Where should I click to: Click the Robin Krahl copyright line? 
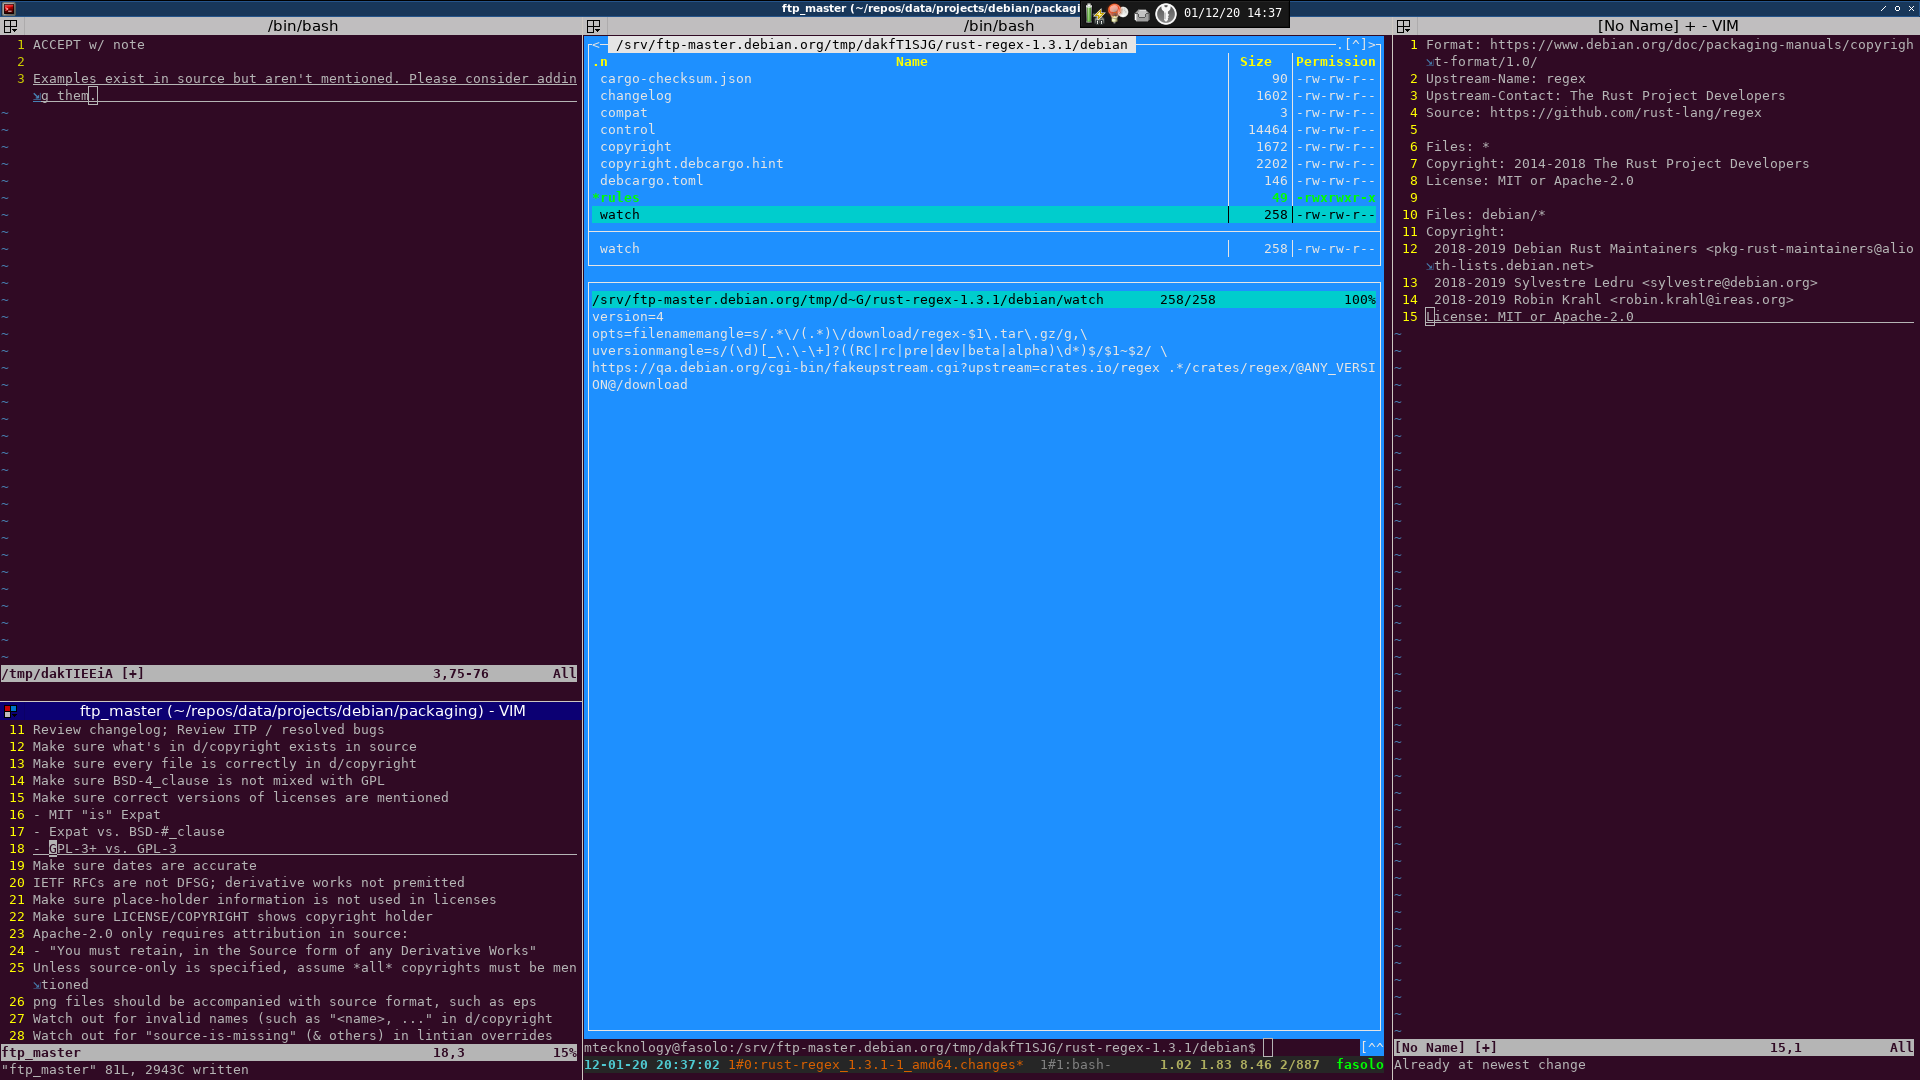coord(1613,300)
